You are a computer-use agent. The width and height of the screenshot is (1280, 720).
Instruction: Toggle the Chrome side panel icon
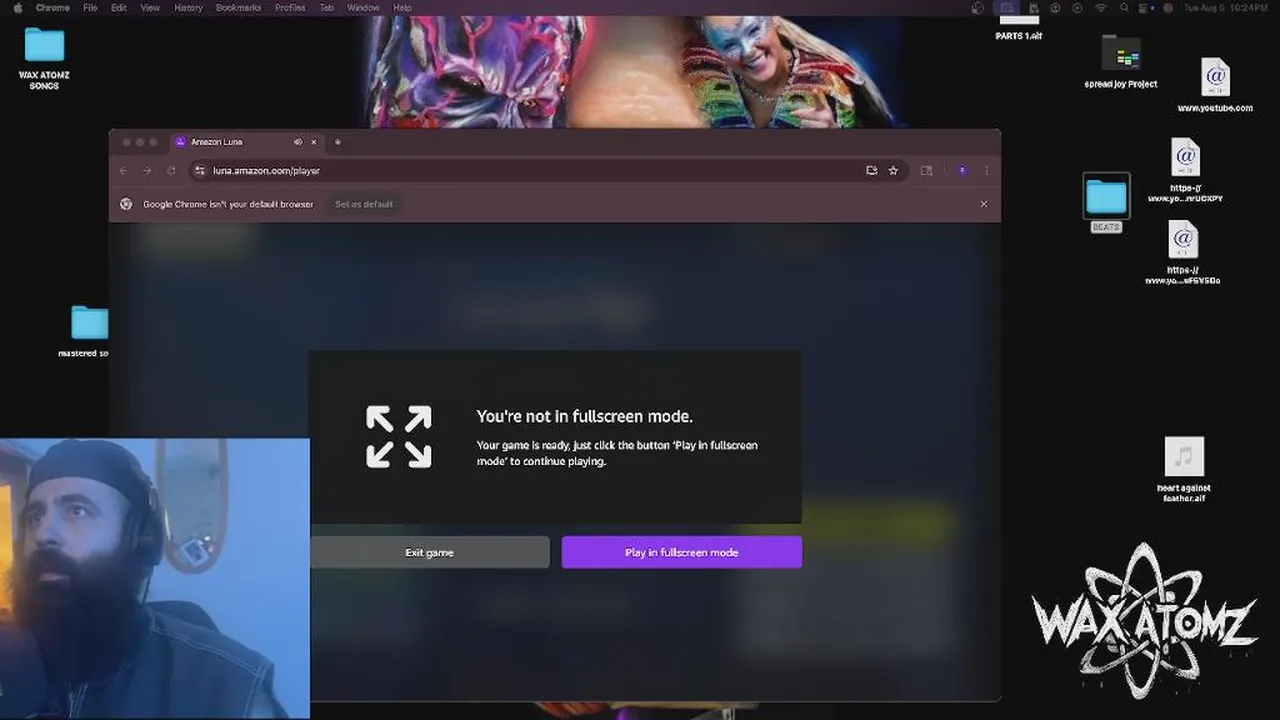[x=927, y=171]
